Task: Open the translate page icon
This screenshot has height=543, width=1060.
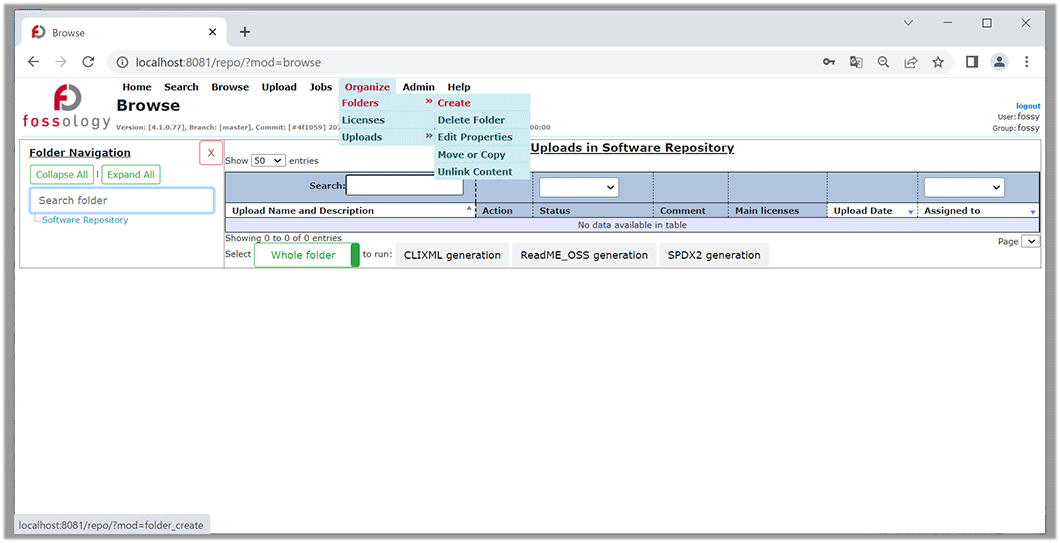Action: tap(856, 62)
